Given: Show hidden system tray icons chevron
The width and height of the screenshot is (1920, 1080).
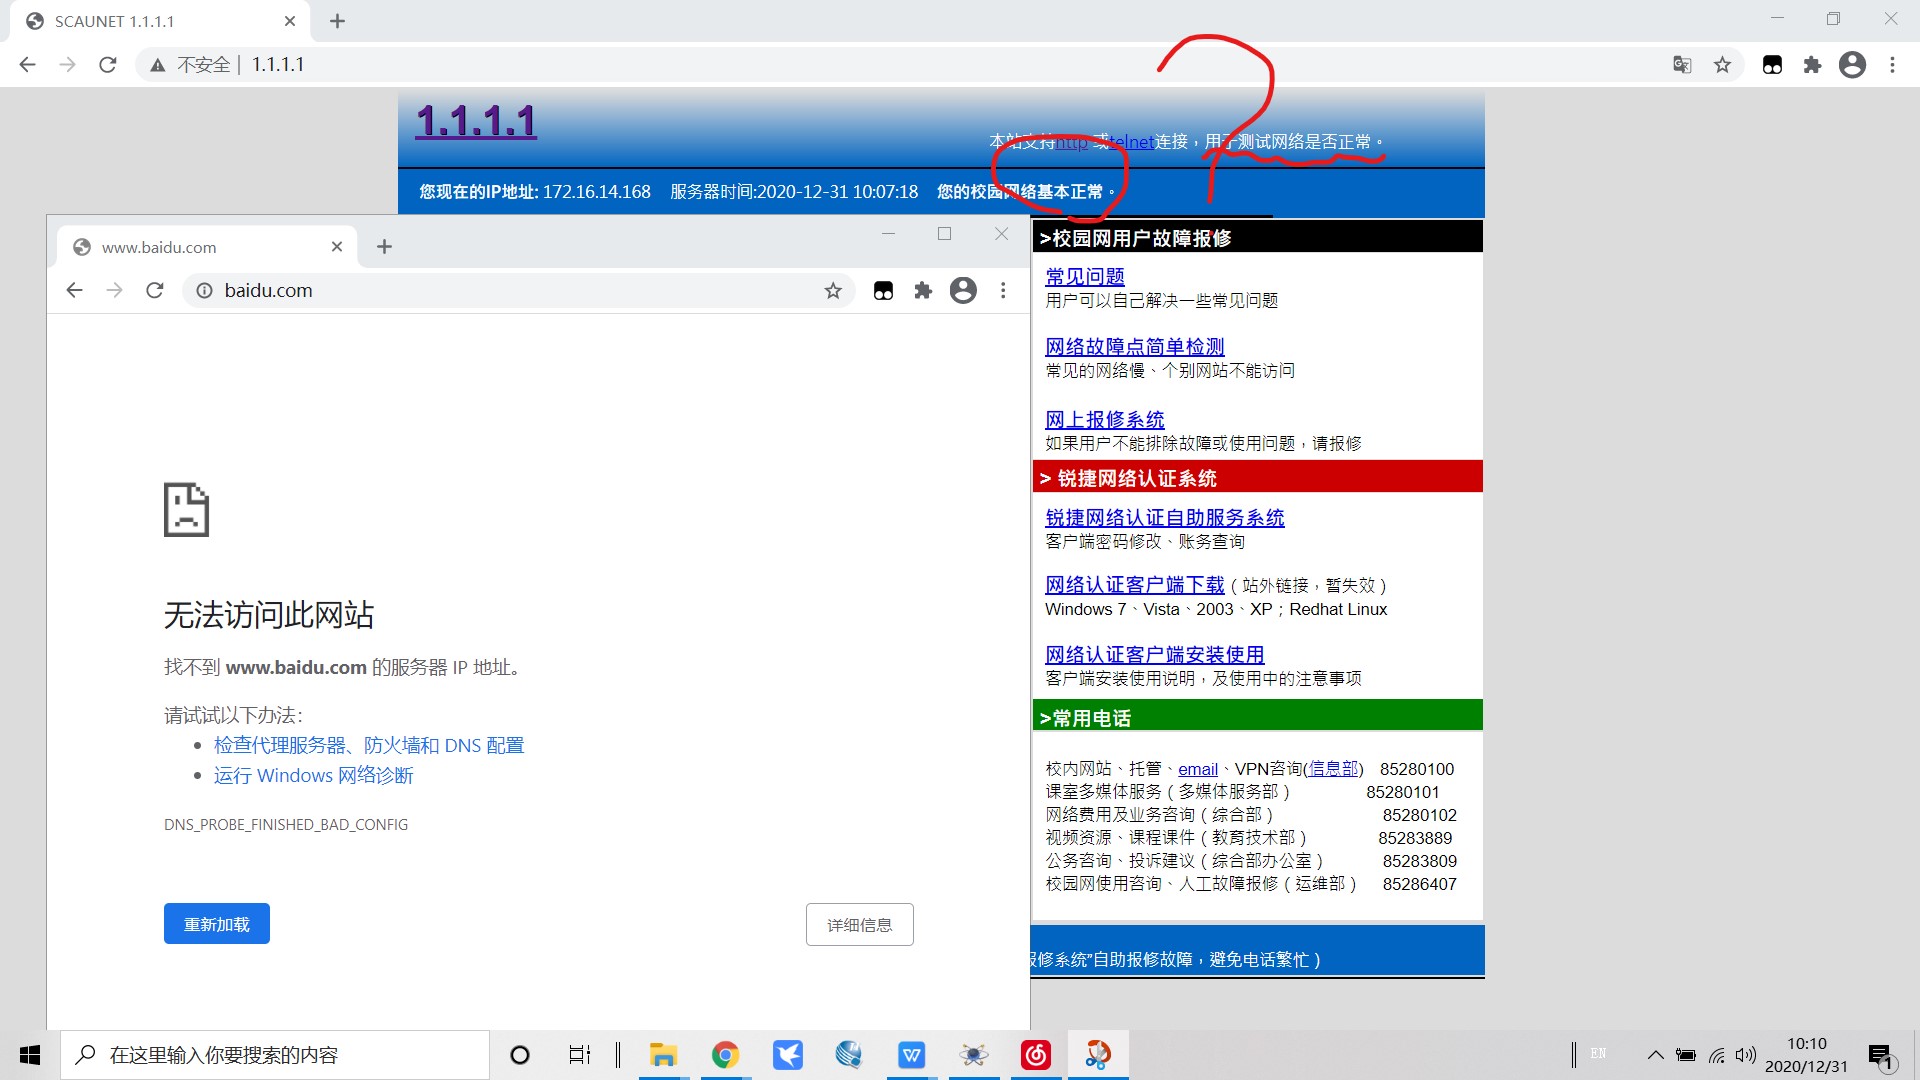Looking at the screenshot, I should [x=1656, y=1055].
